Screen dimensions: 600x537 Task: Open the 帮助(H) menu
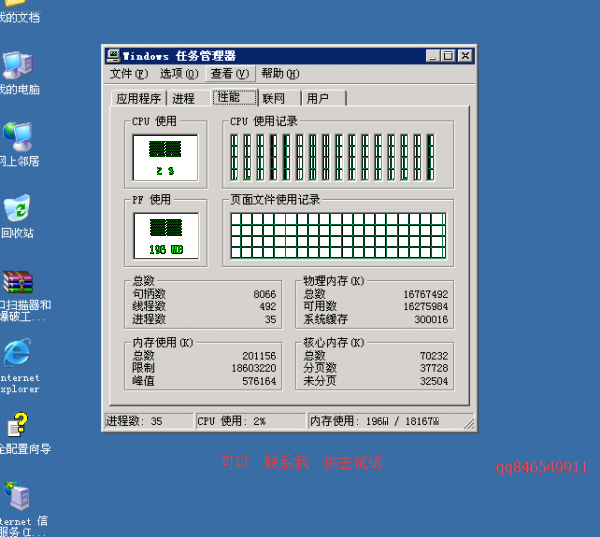point(280,73)
